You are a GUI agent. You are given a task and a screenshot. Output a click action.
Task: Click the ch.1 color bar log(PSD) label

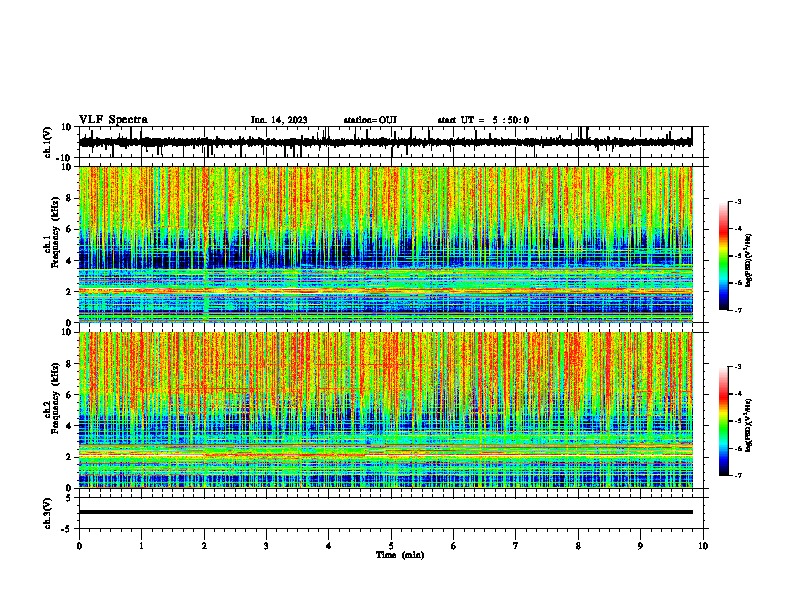click(748, 261)
